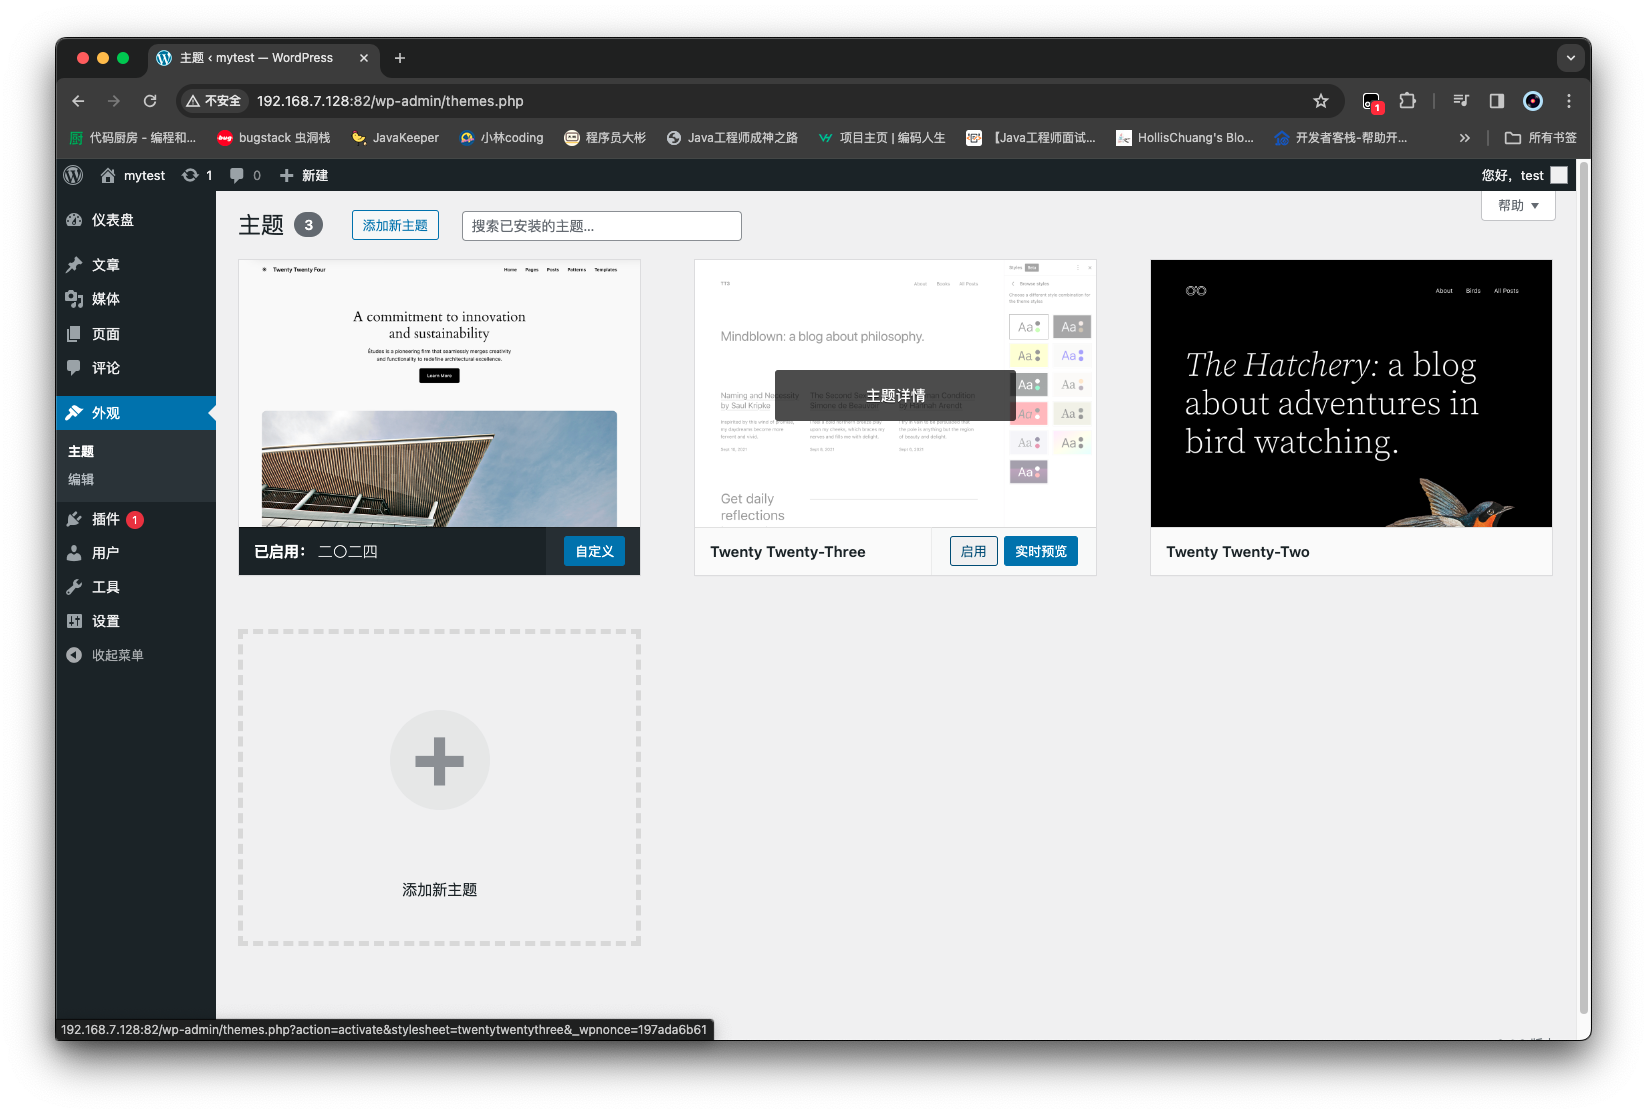1647x1114 pixels.
Task: Close the 主题 ‹ mytest WordPress tab
Action: 364,58
